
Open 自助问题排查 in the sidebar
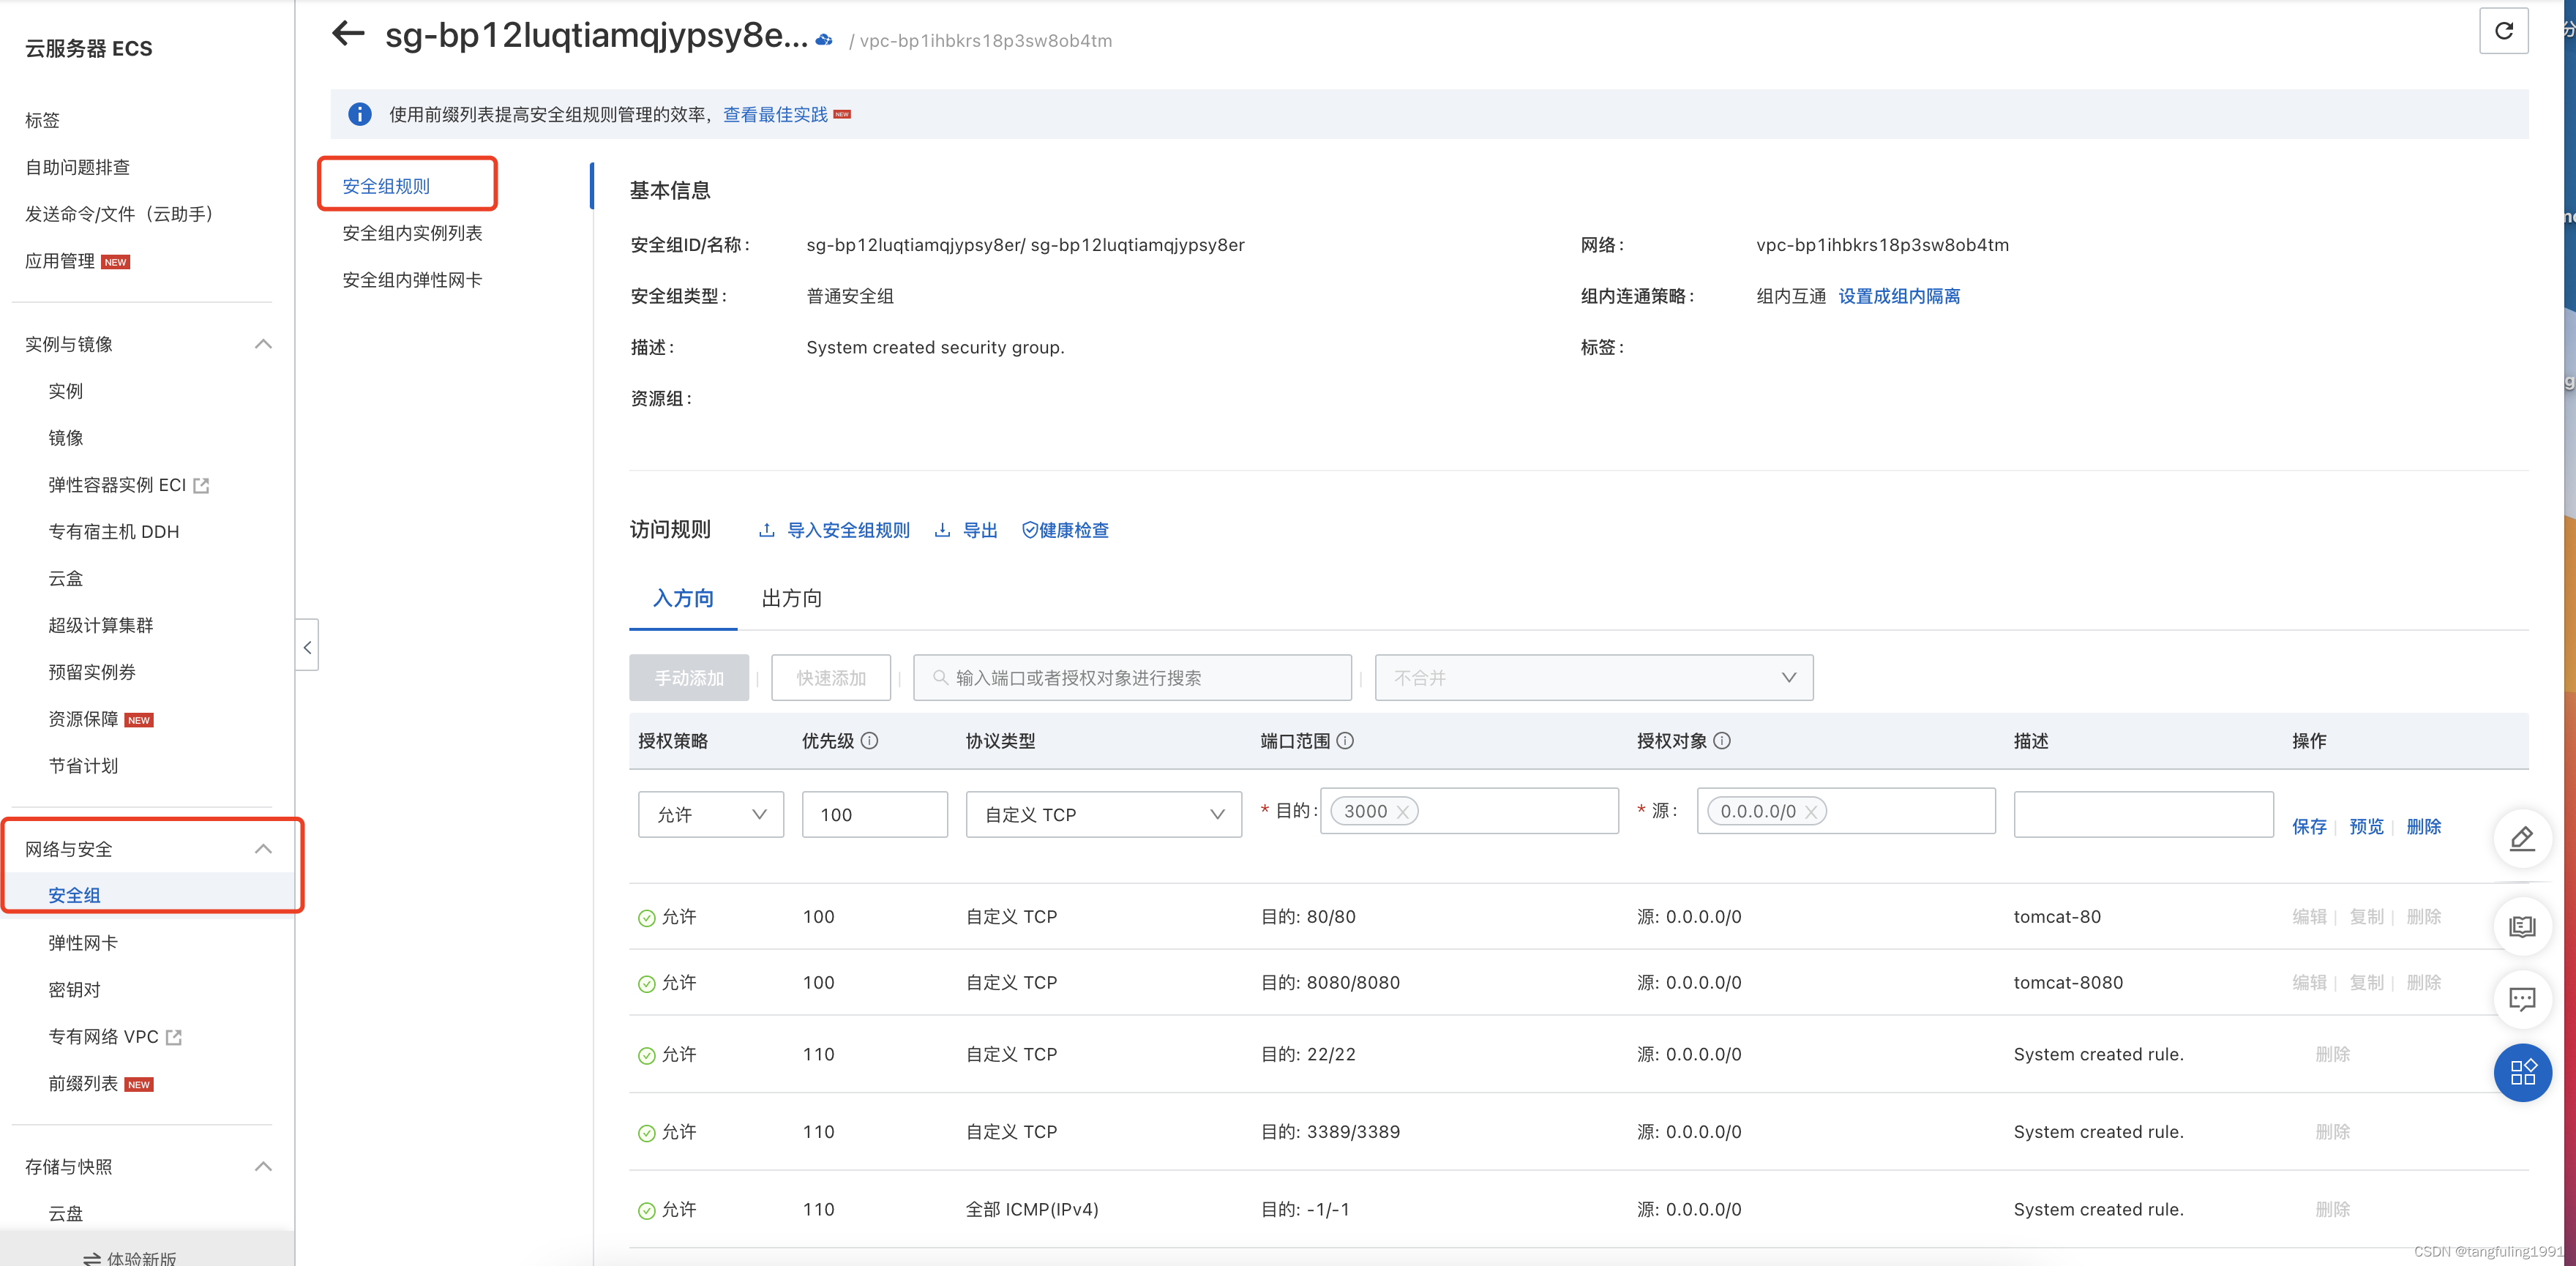(78, 167)
